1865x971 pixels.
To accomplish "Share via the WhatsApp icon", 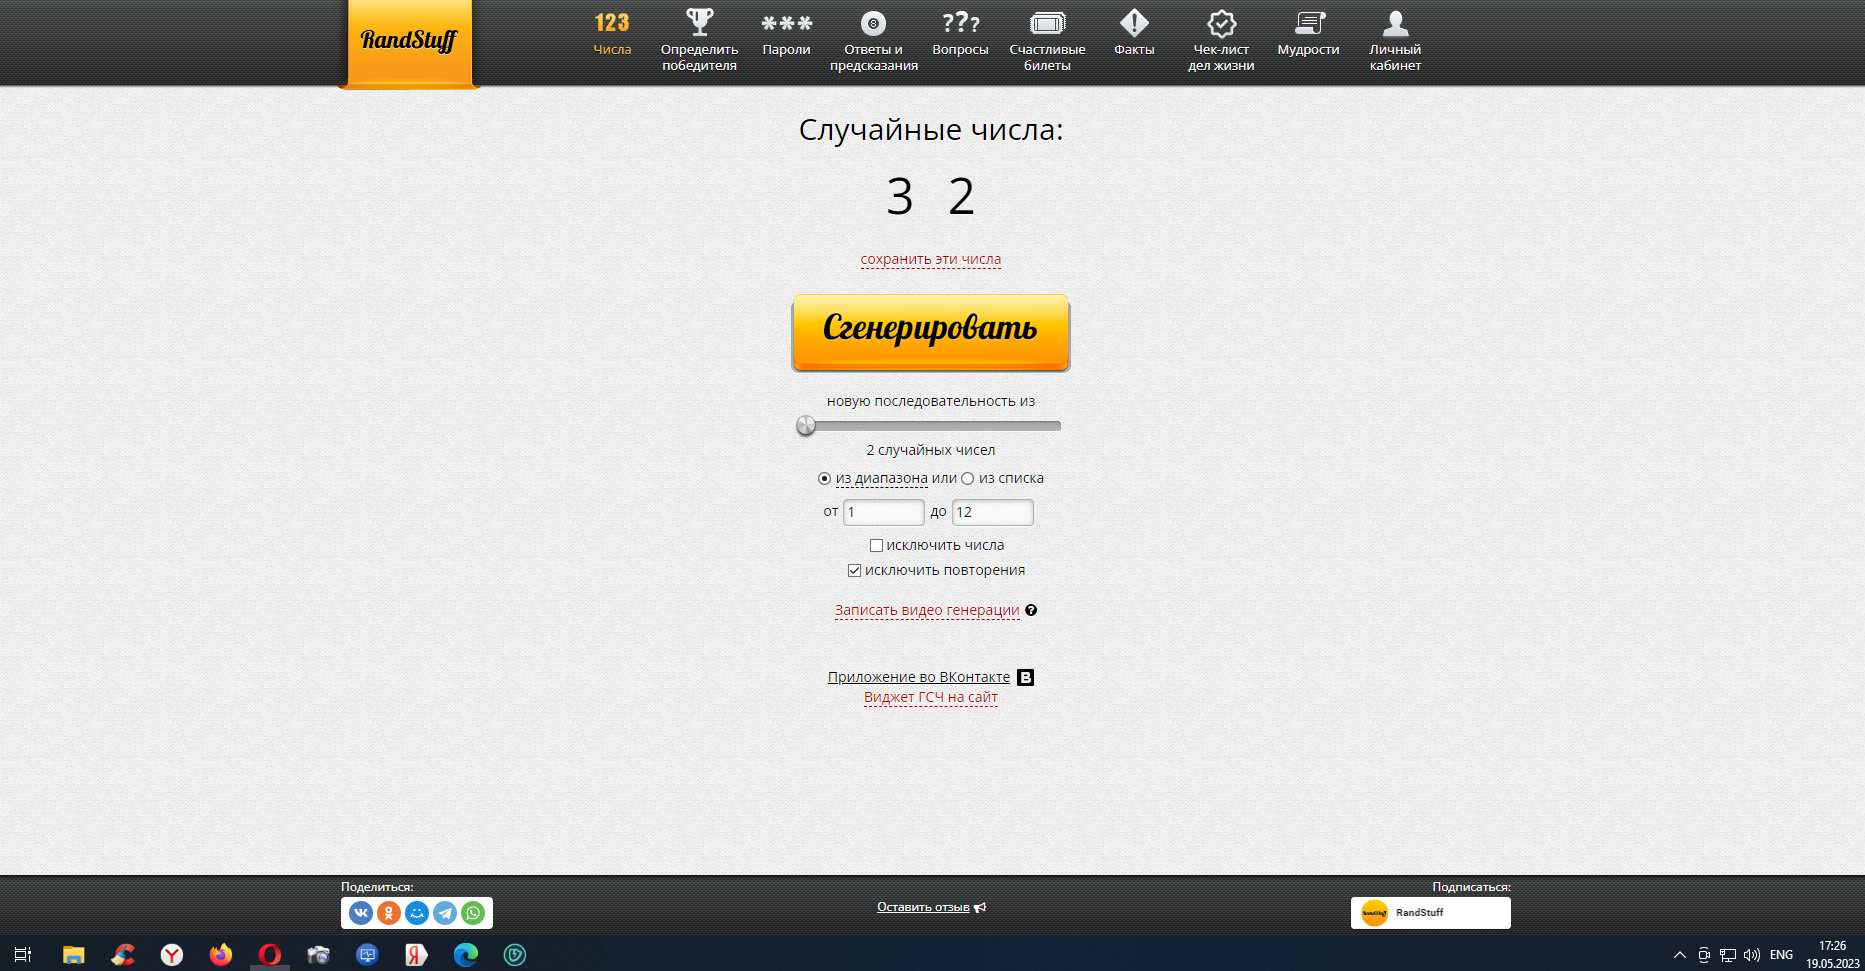I will (x=473, y=913).
